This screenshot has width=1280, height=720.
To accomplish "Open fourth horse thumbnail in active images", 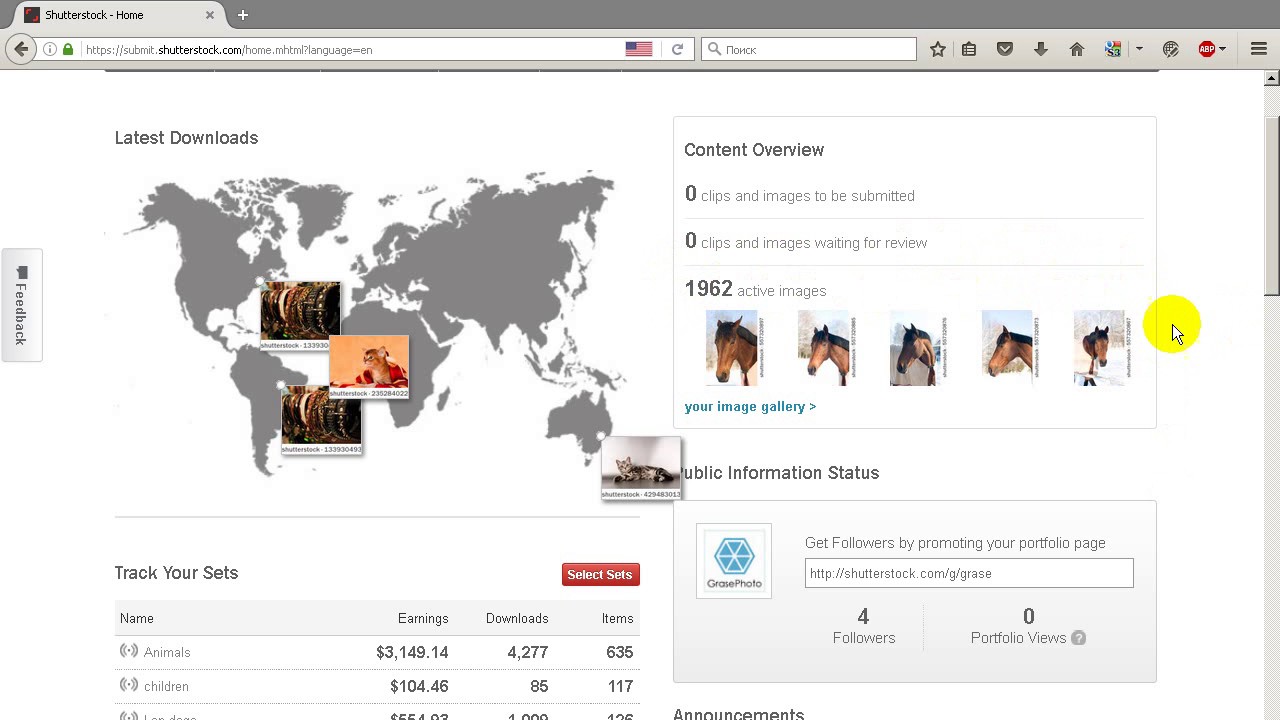I will (1012, 348).
